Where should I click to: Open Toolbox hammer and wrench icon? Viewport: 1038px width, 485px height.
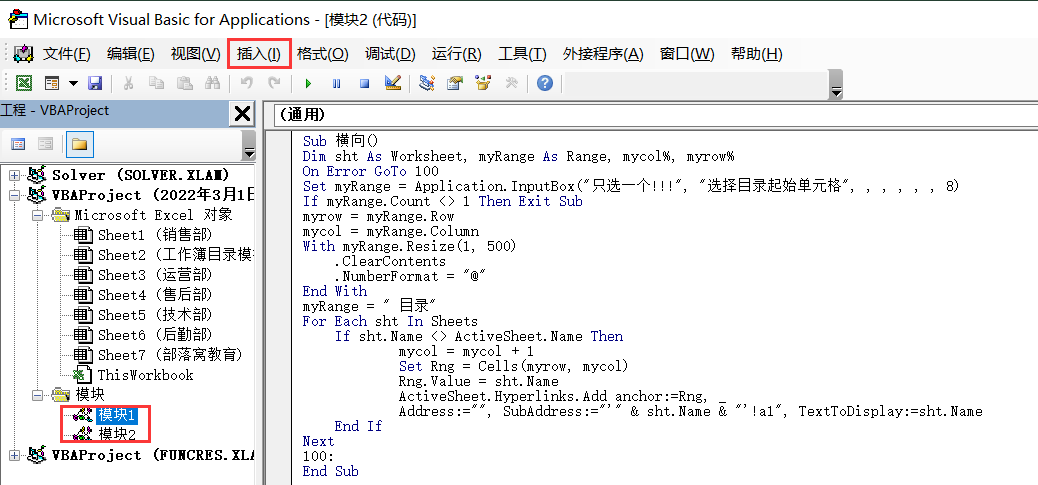coord(511,83)
